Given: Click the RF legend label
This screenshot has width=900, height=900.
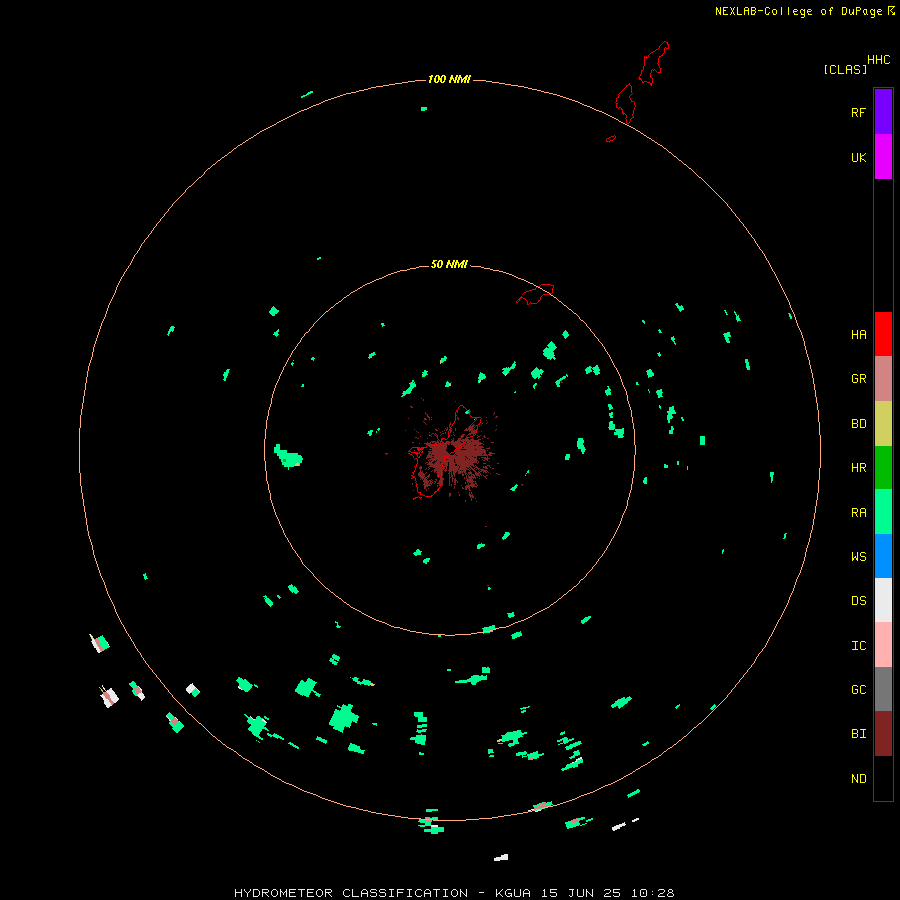Looking at the screenshot, I should click(x=858, y=112).
